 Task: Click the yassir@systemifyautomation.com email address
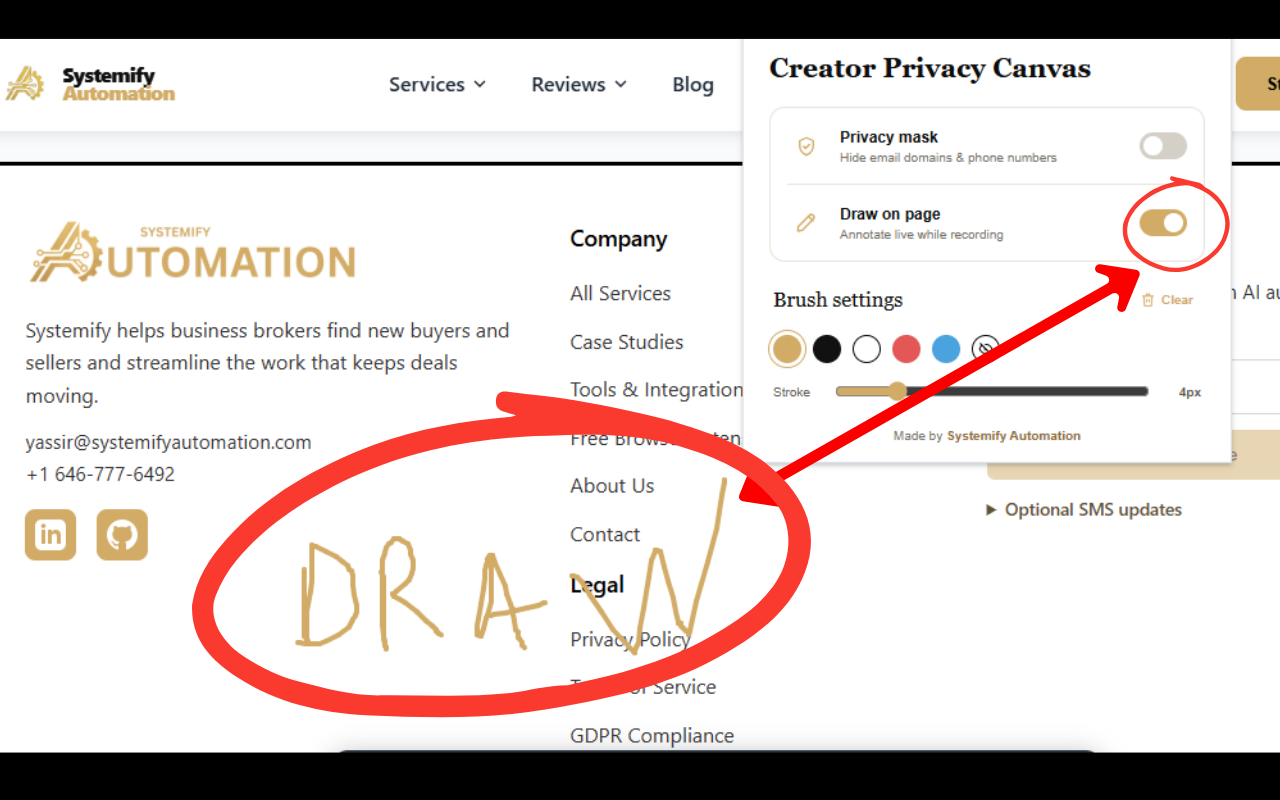pos(168,442)
